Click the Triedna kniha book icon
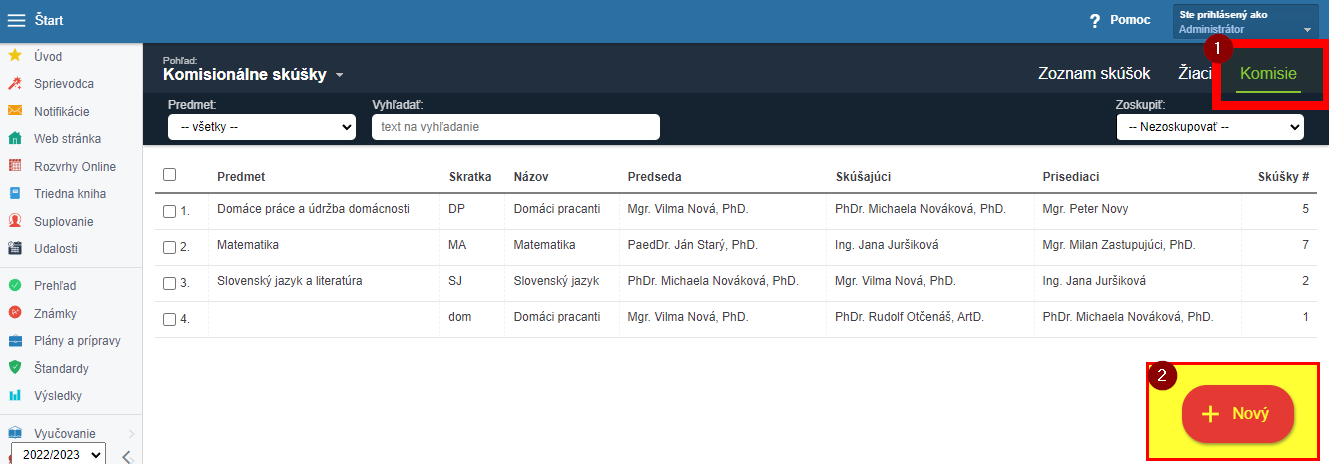Screen dimensions: 1329x464 [x=15, y=194]
